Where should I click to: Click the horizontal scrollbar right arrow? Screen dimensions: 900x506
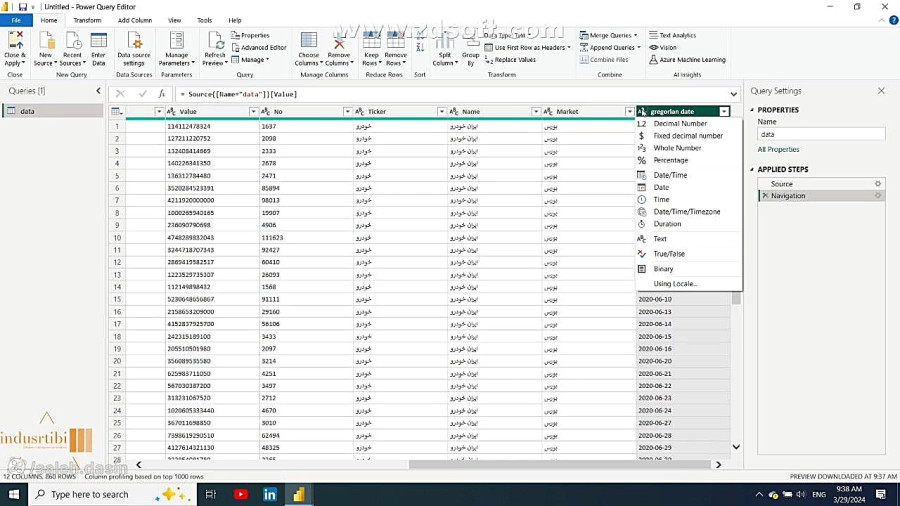(719, 465)
